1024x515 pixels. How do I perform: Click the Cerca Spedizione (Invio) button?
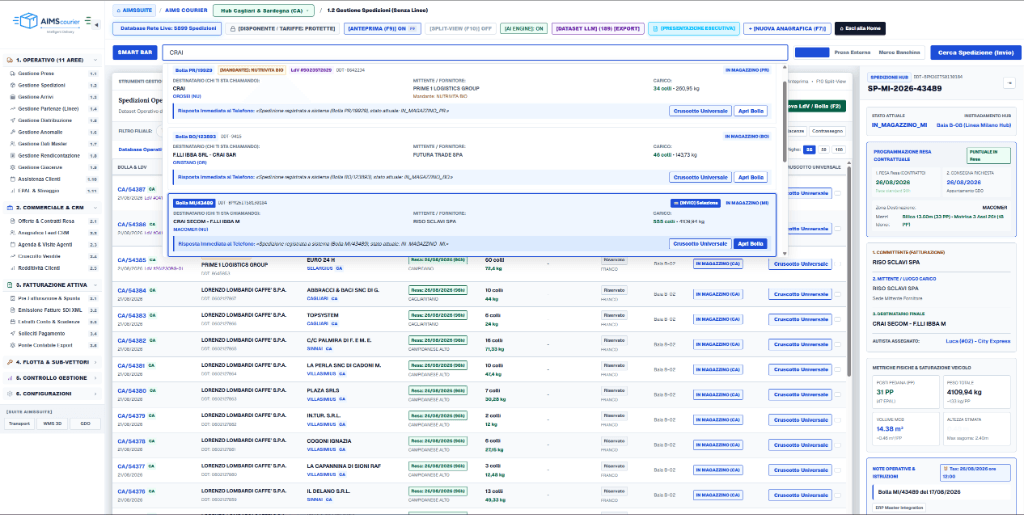click(976, 52)
